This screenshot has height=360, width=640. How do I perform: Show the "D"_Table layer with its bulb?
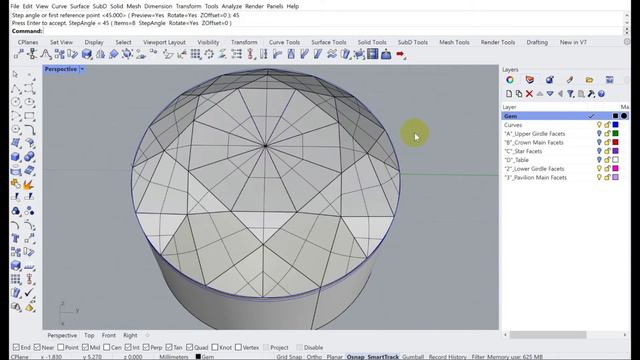599,160
